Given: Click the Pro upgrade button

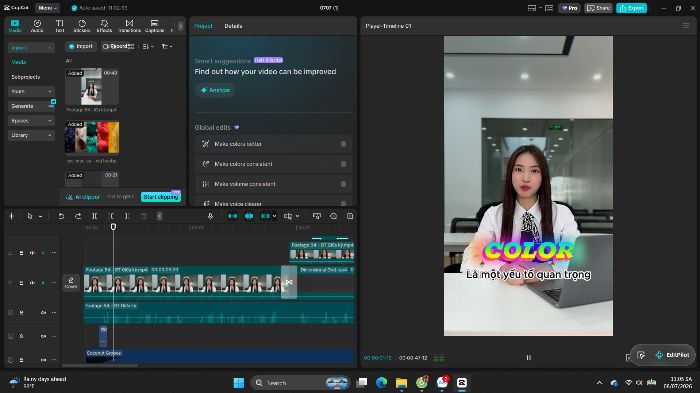Looking at the screenshot, I should point(569,8).
